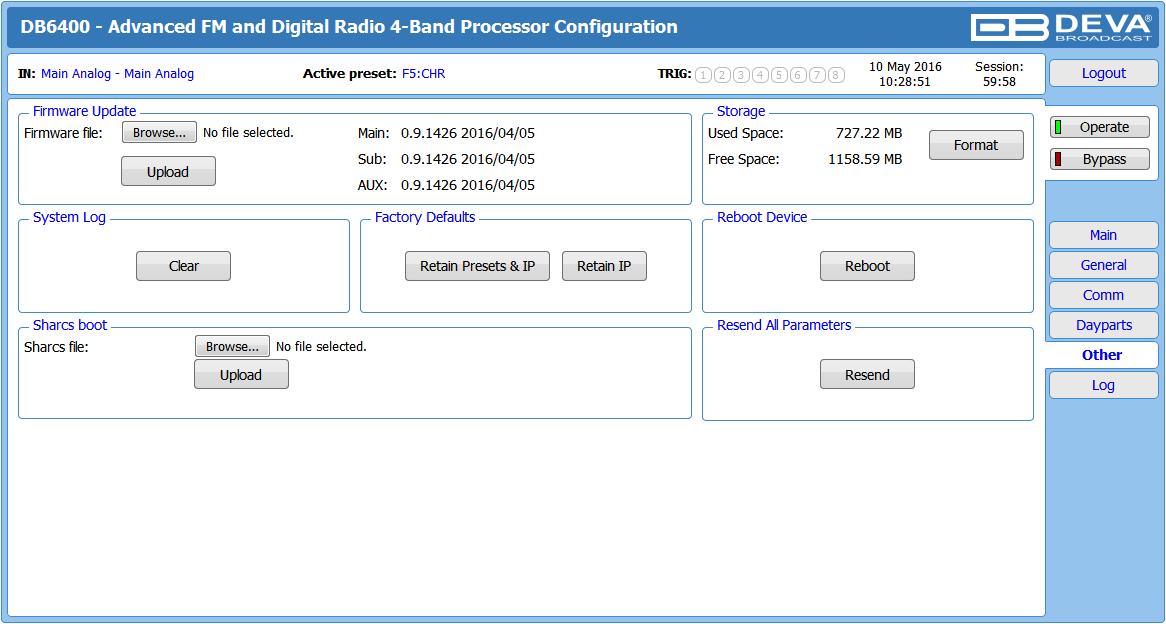Clear the system log

pos(183,266)
